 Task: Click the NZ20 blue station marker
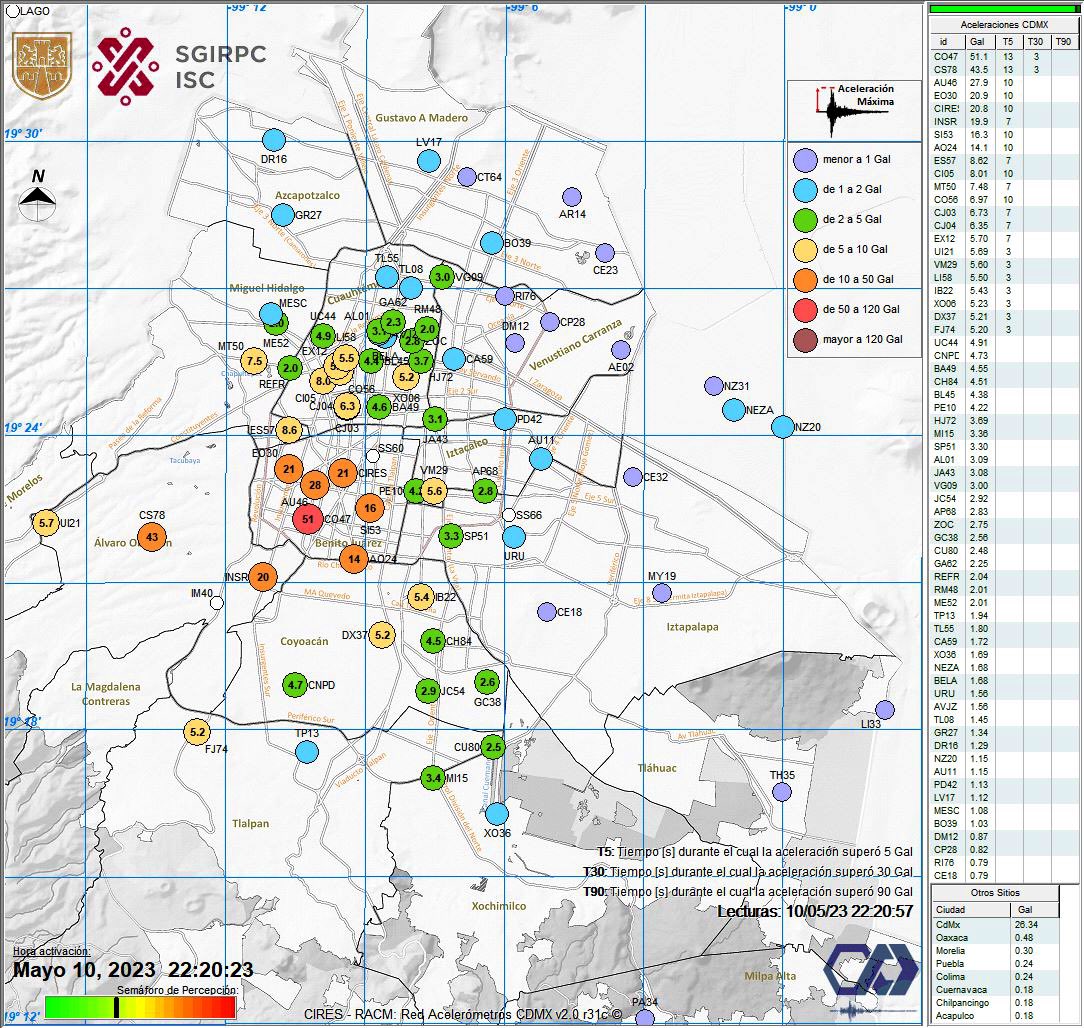[x=783, y=427]
